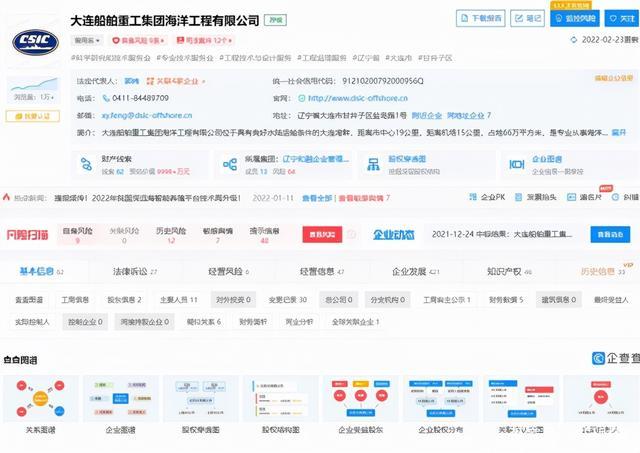
Task: Click the 我要认证 button
Action: pos(33,116)
